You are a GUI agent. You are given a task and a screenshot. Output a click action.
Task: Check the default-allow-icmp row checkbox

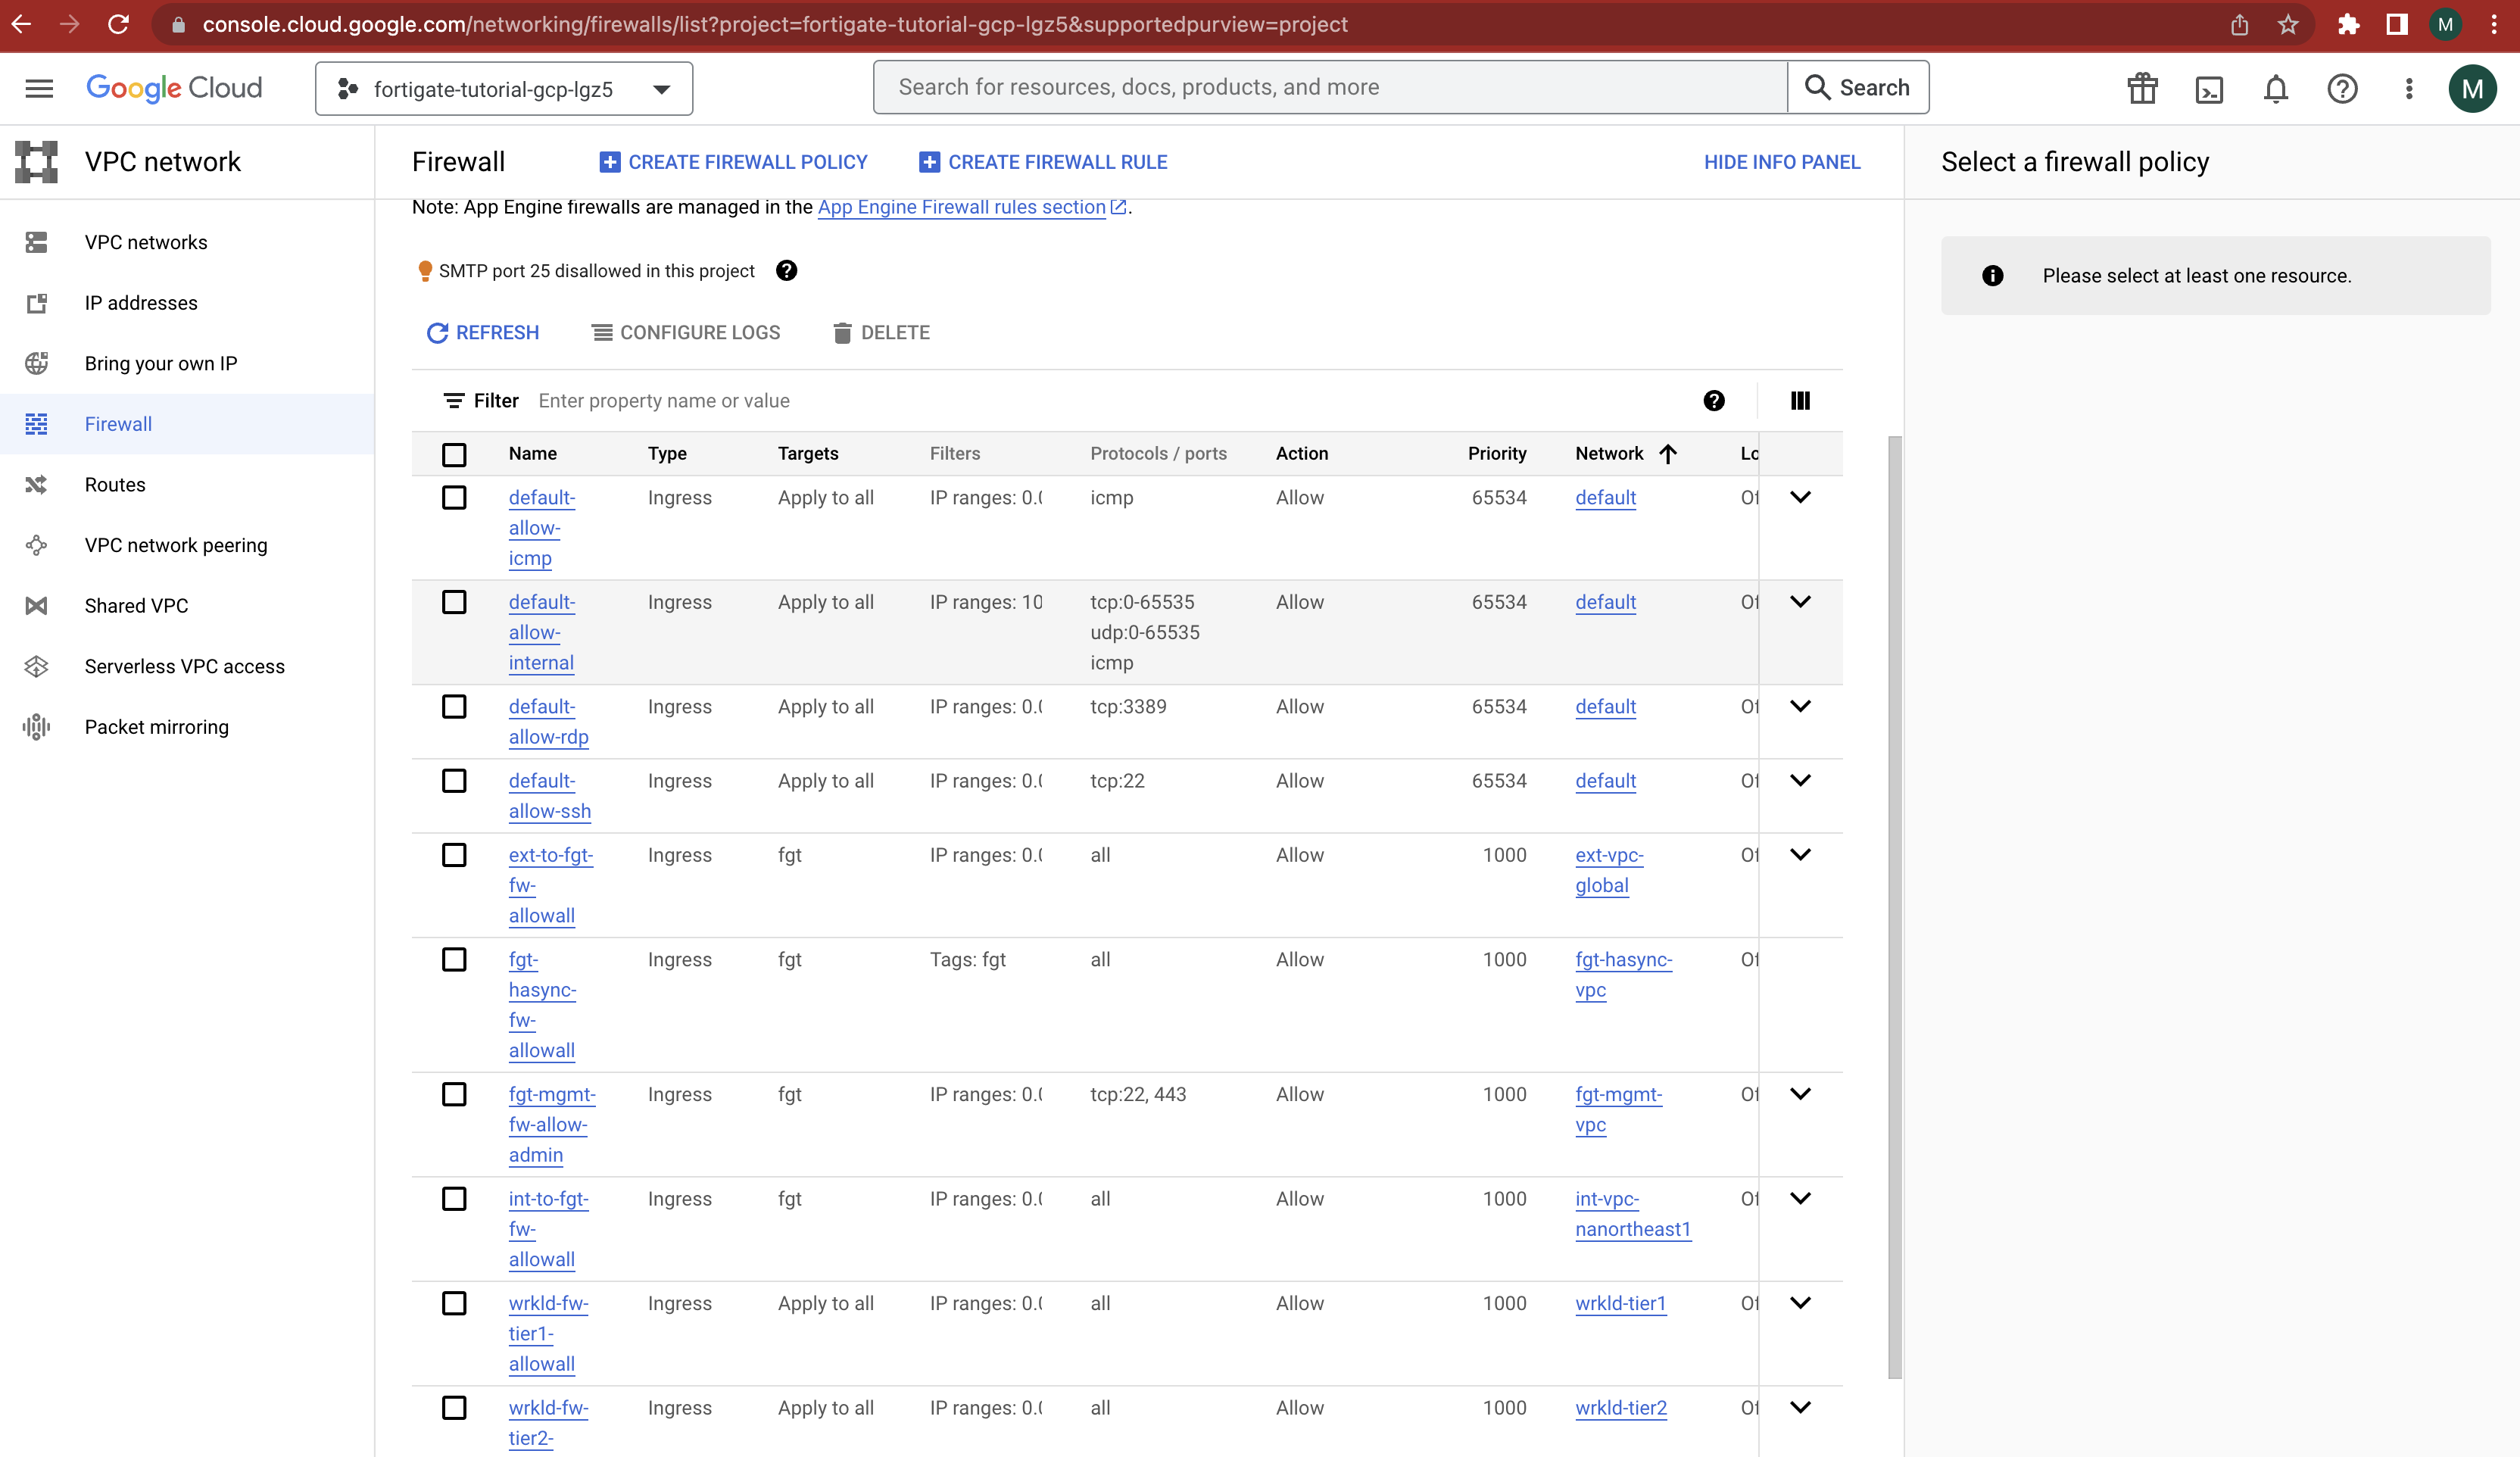click(x=454, y=497)
